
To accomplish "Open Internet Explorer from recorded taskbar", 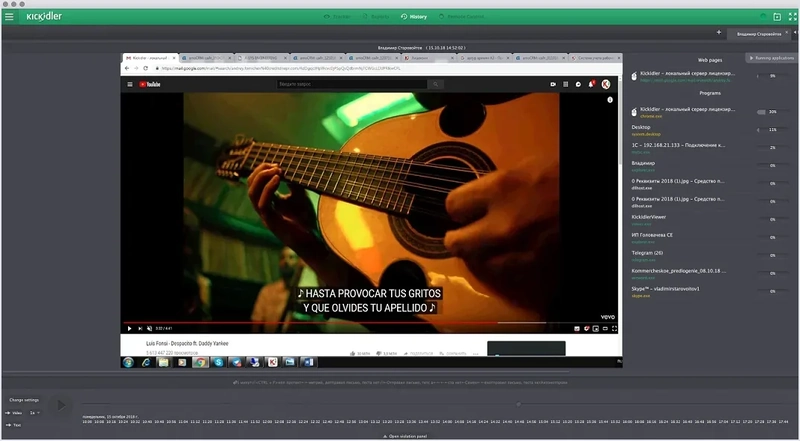I will [x=146, y=362].
